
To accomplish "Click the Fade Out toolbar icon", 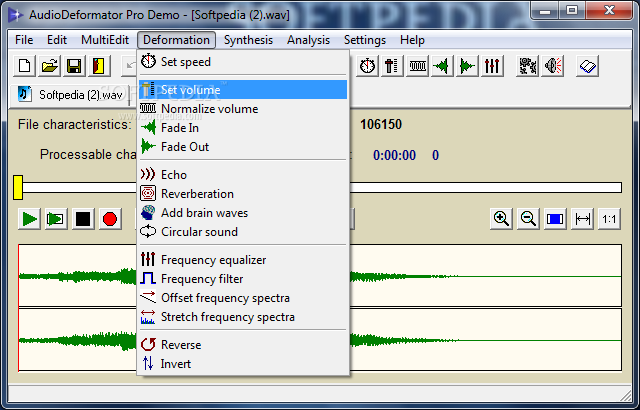I will click(x=467, y=66).
